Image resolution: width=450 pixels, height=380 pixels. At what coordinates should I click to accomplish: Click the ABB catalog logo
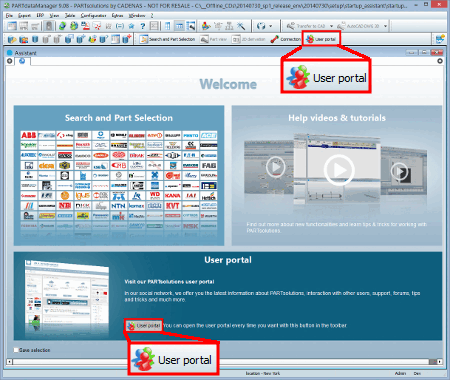tap(29, 135)
